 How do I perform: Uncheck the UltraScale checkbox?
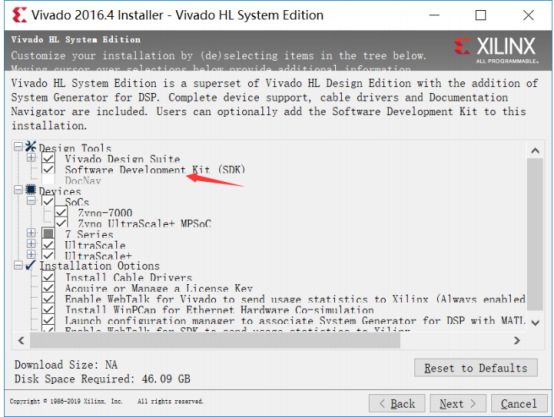(48, 244)
